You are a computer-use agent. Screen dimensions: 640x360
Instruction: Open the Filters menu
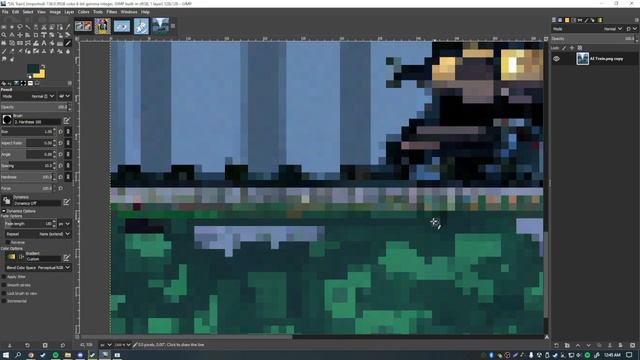point(111,12)
